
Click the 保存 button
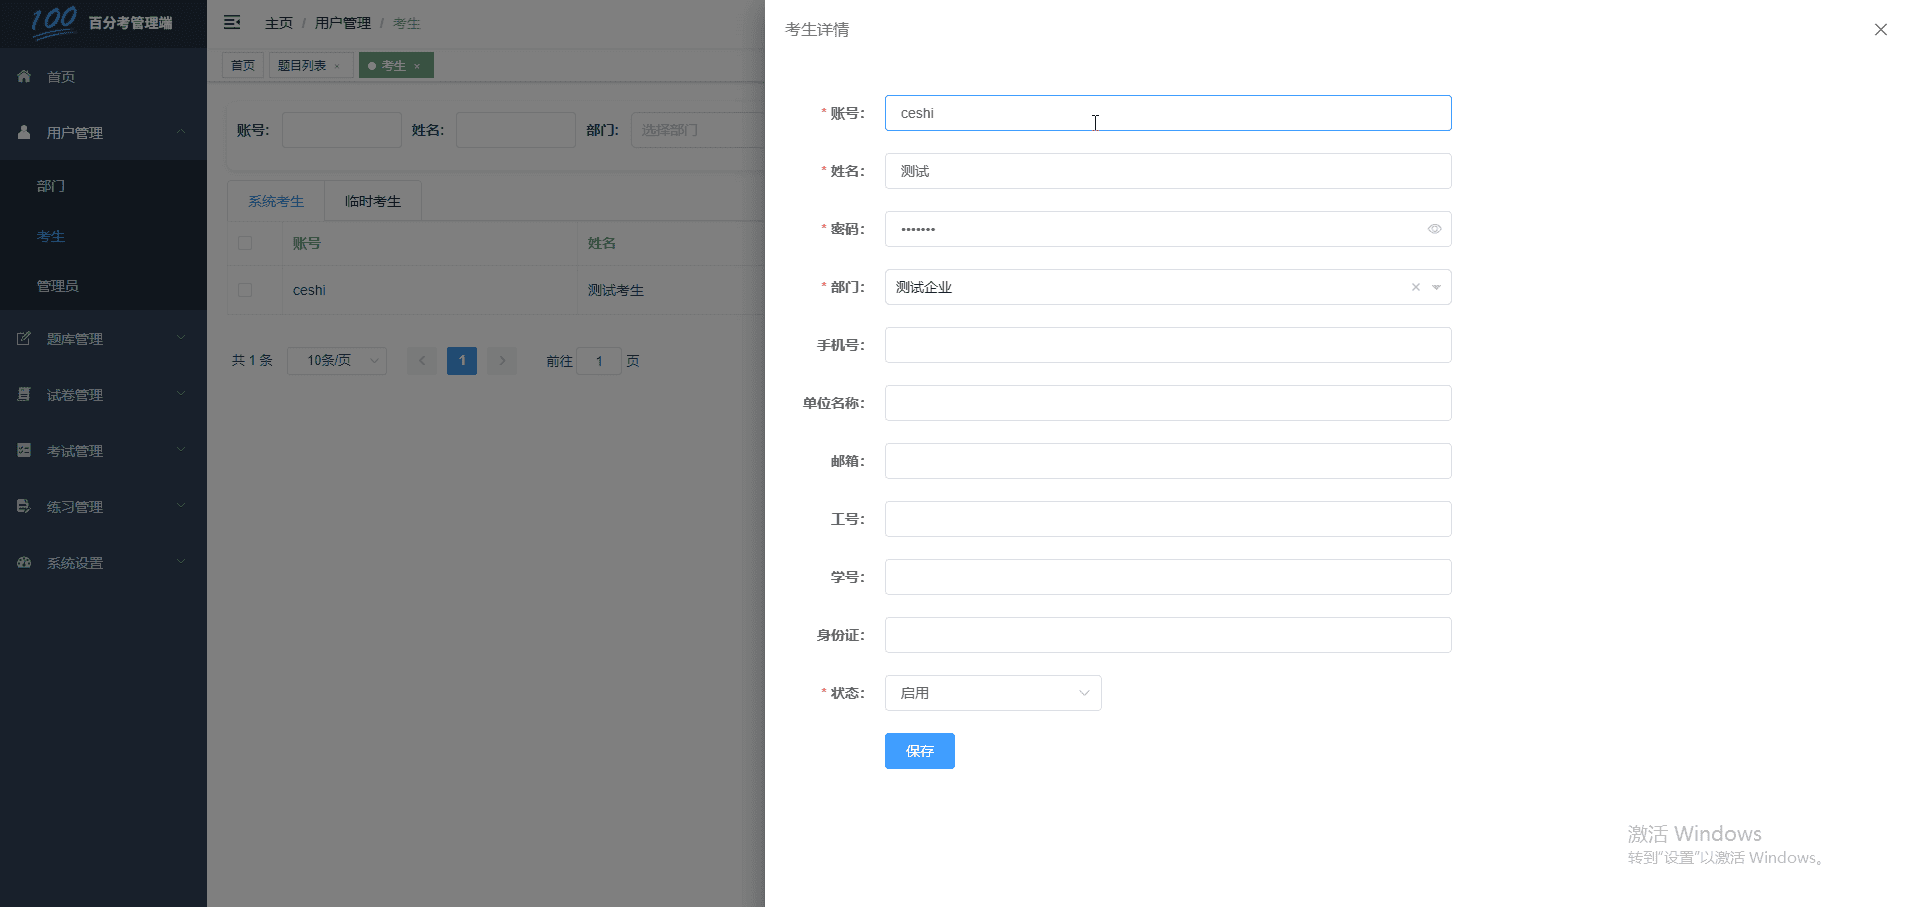coord(919,751)
